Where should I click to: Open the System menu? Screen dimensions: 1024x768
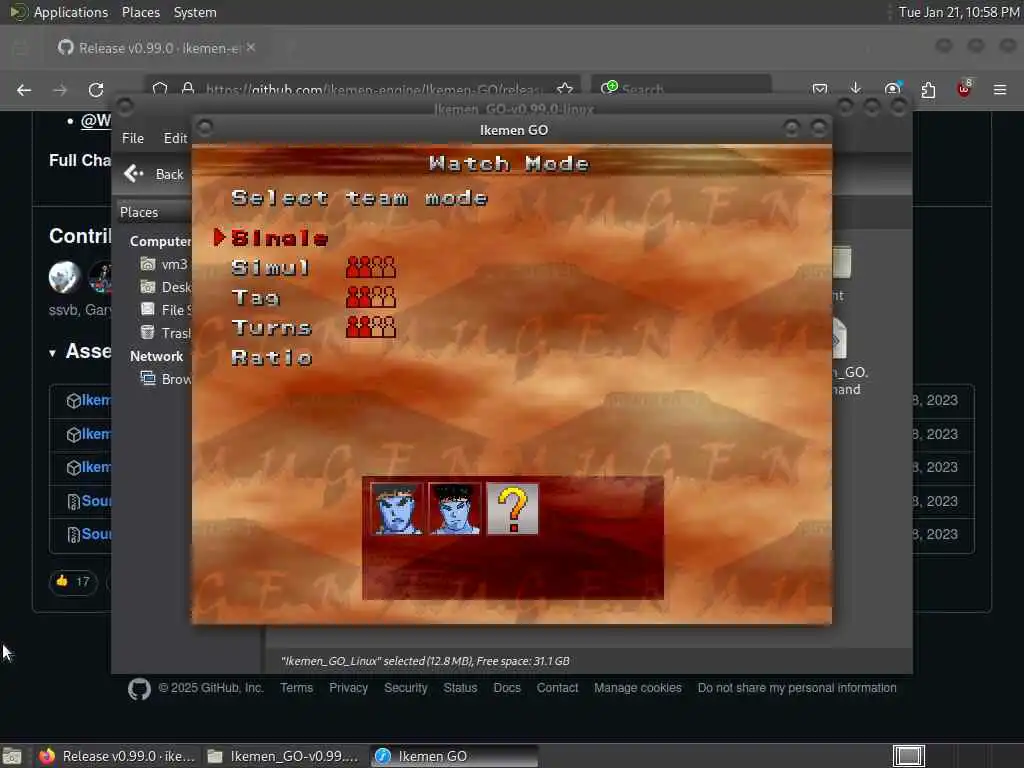[195, 12]
